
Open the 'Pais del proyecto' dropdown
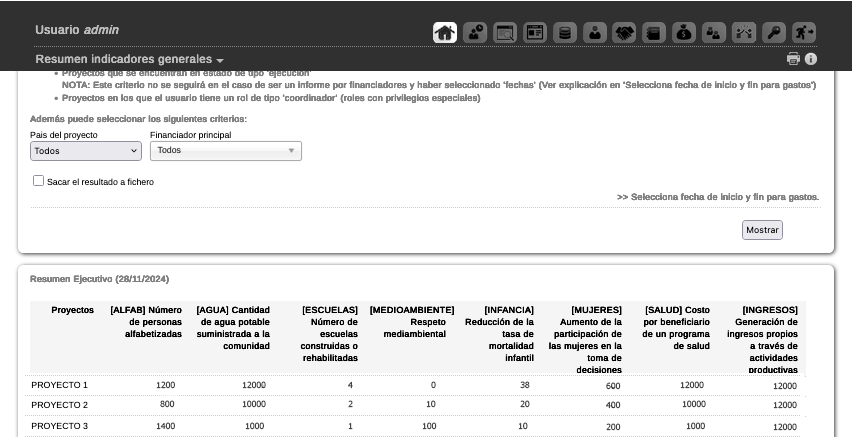(86, 151)
